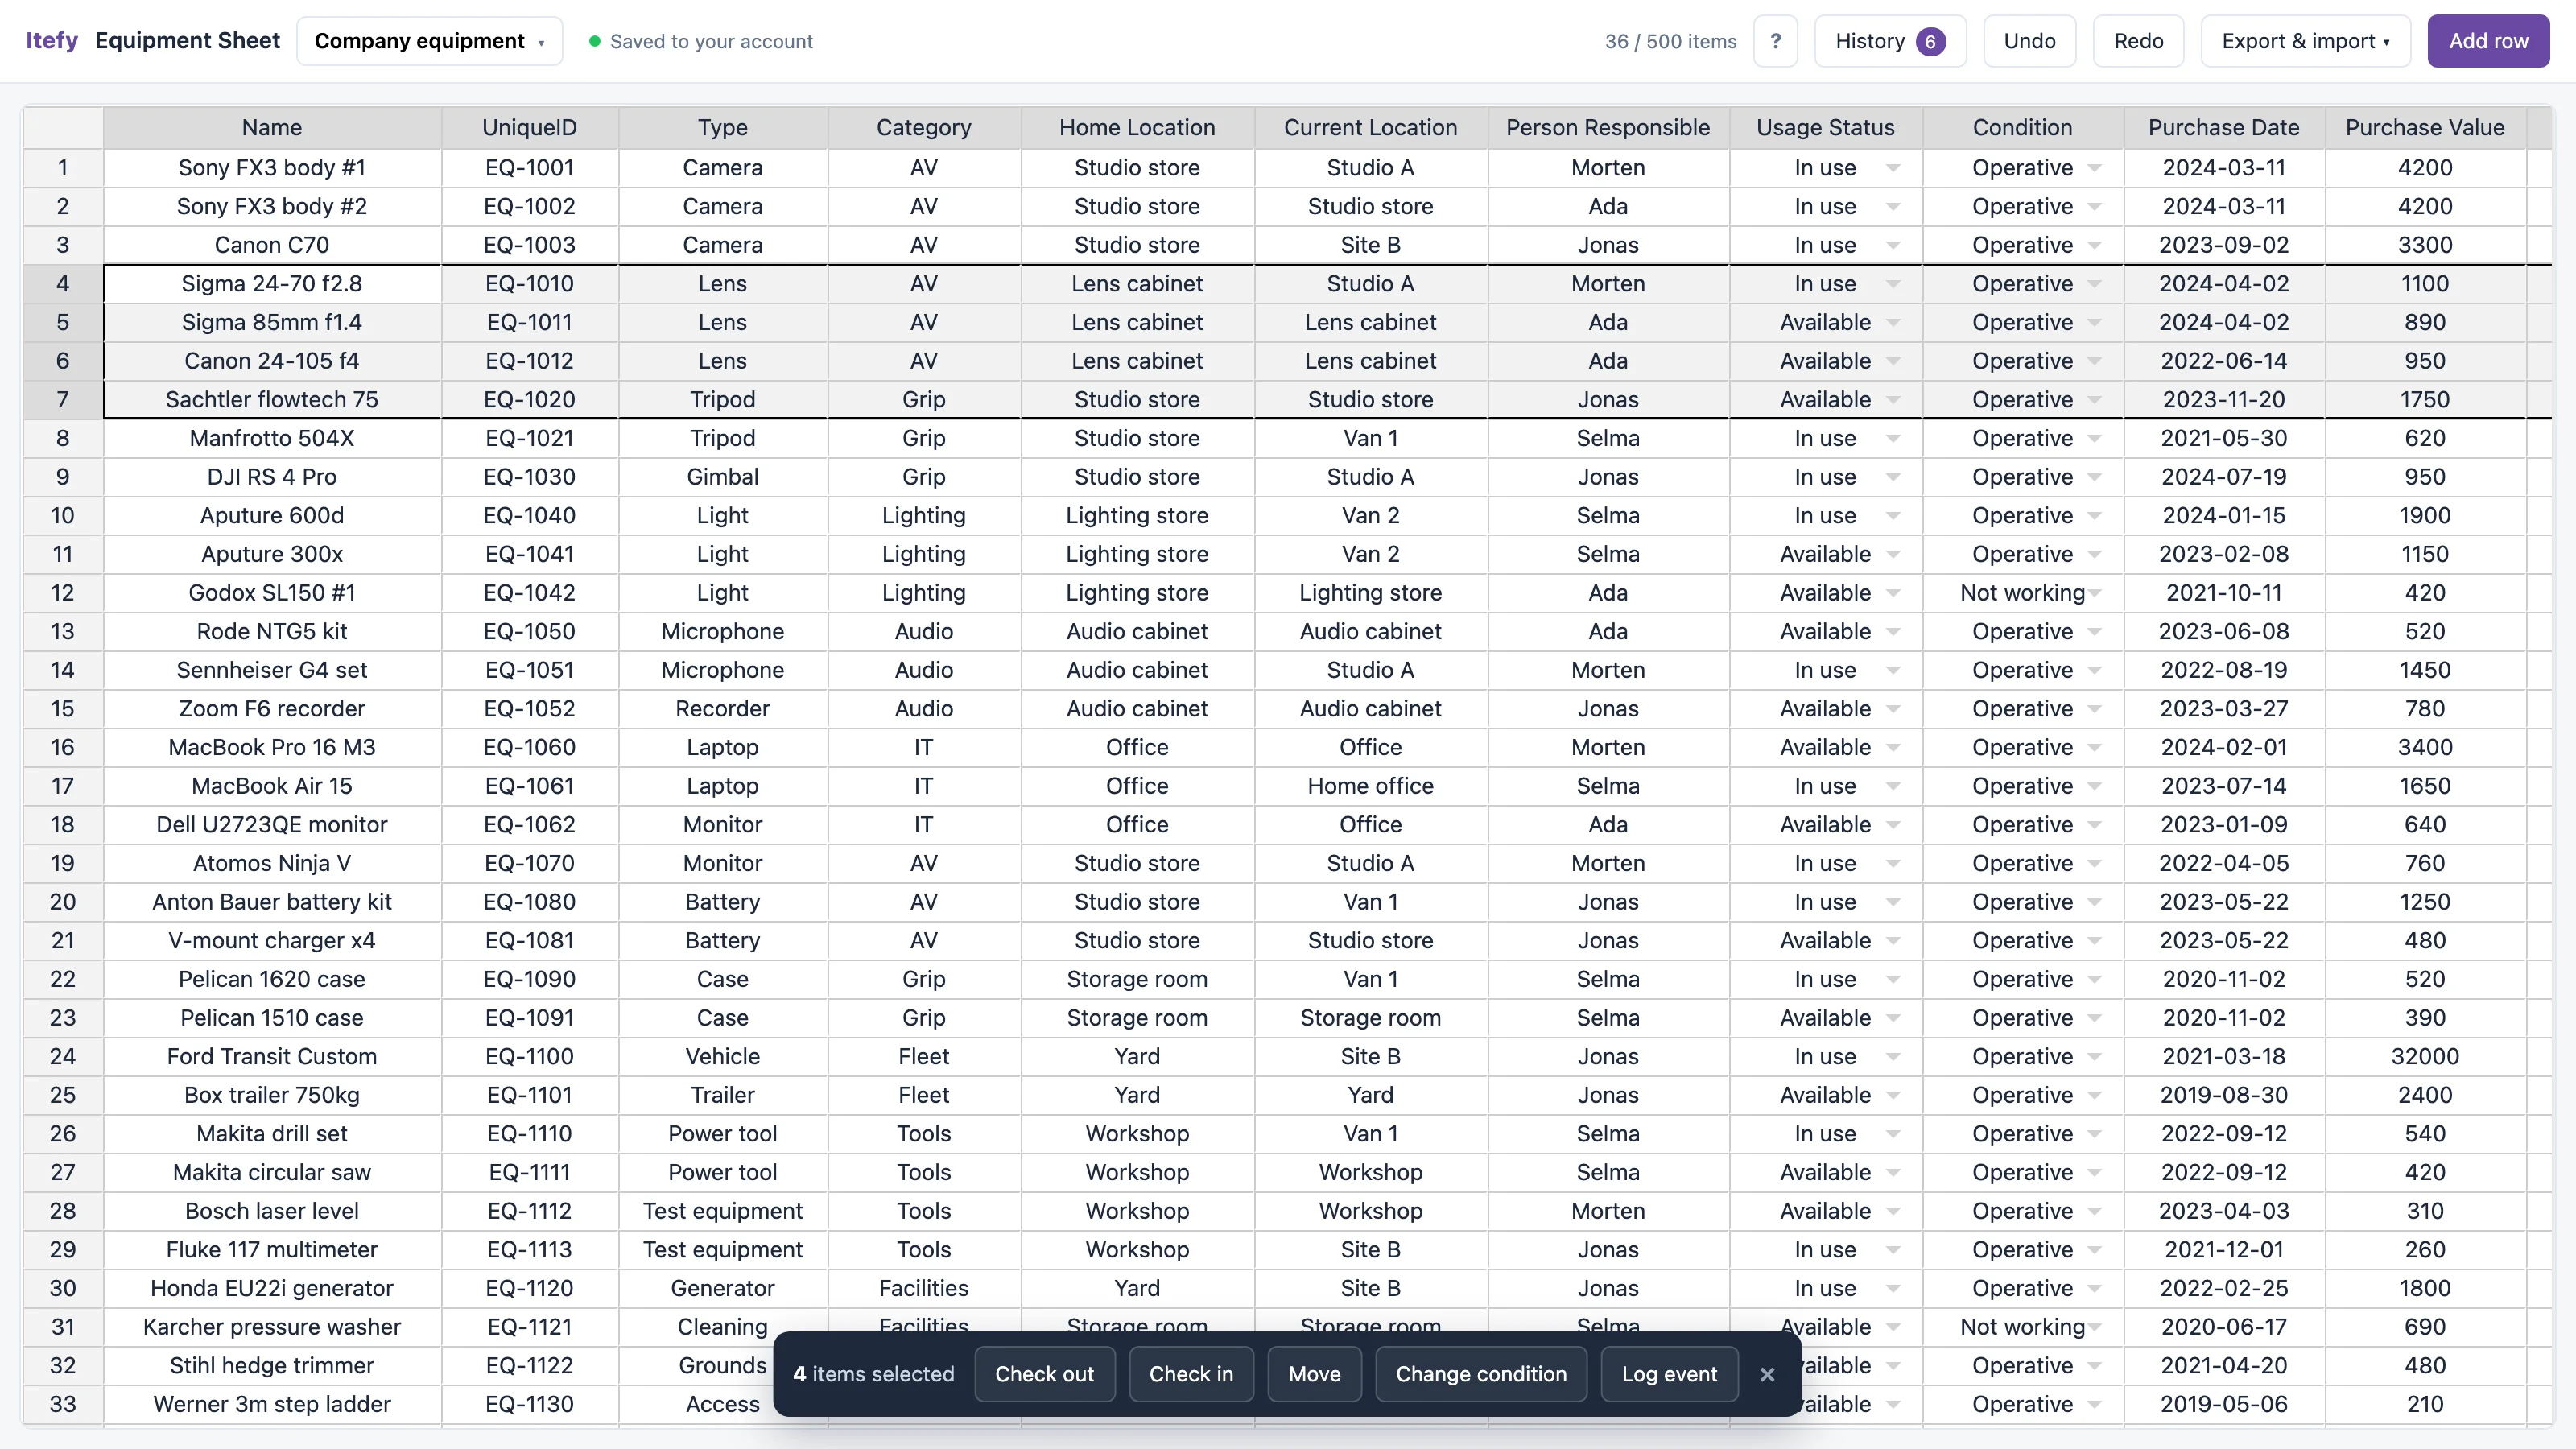Check in the selected items
2576x1449 pixels.
1191,1374
